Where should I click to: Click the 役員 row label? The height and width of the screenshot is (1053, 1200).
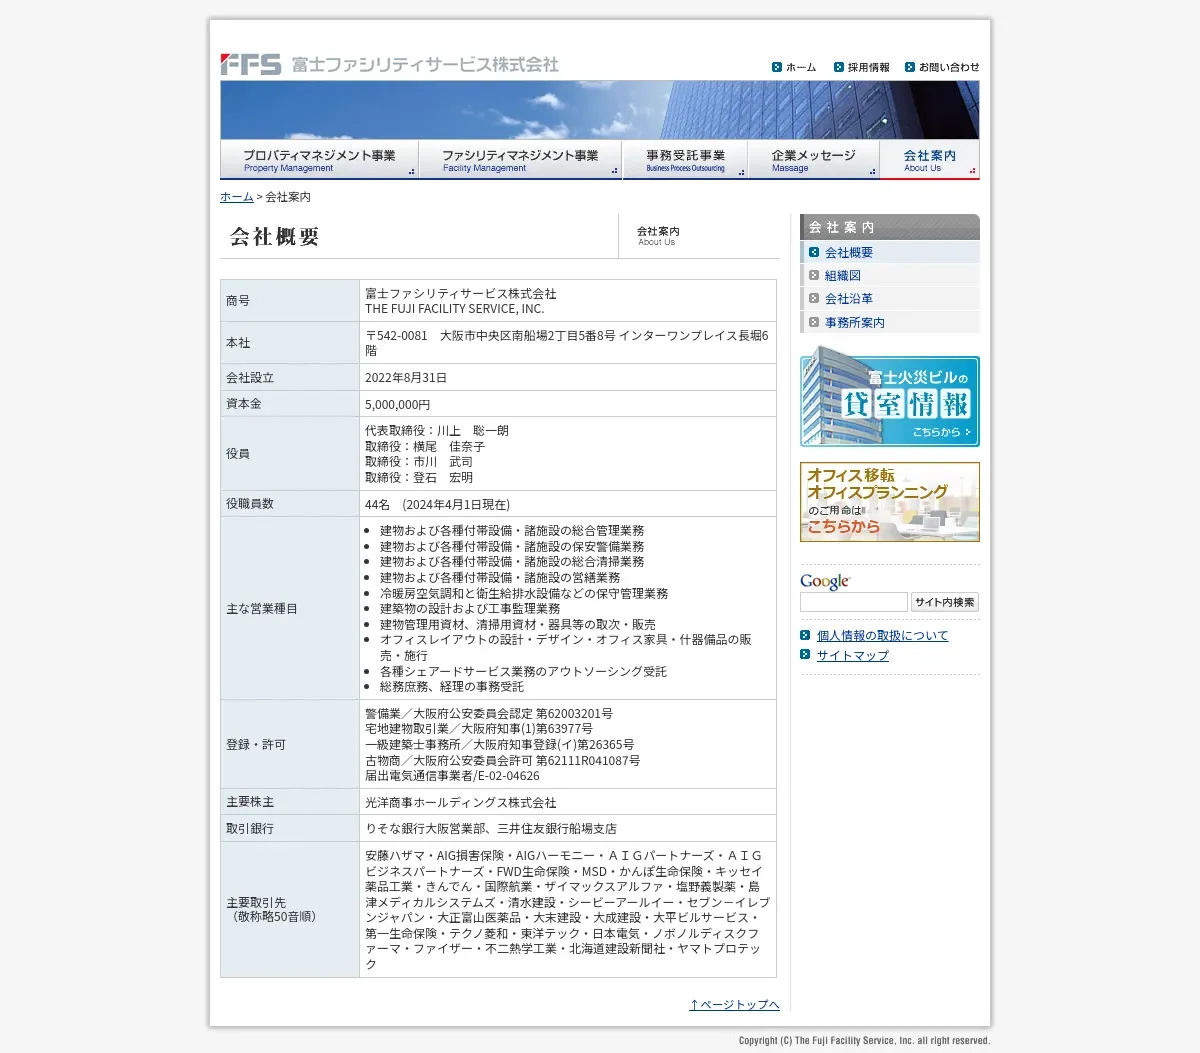coord(238,454)
